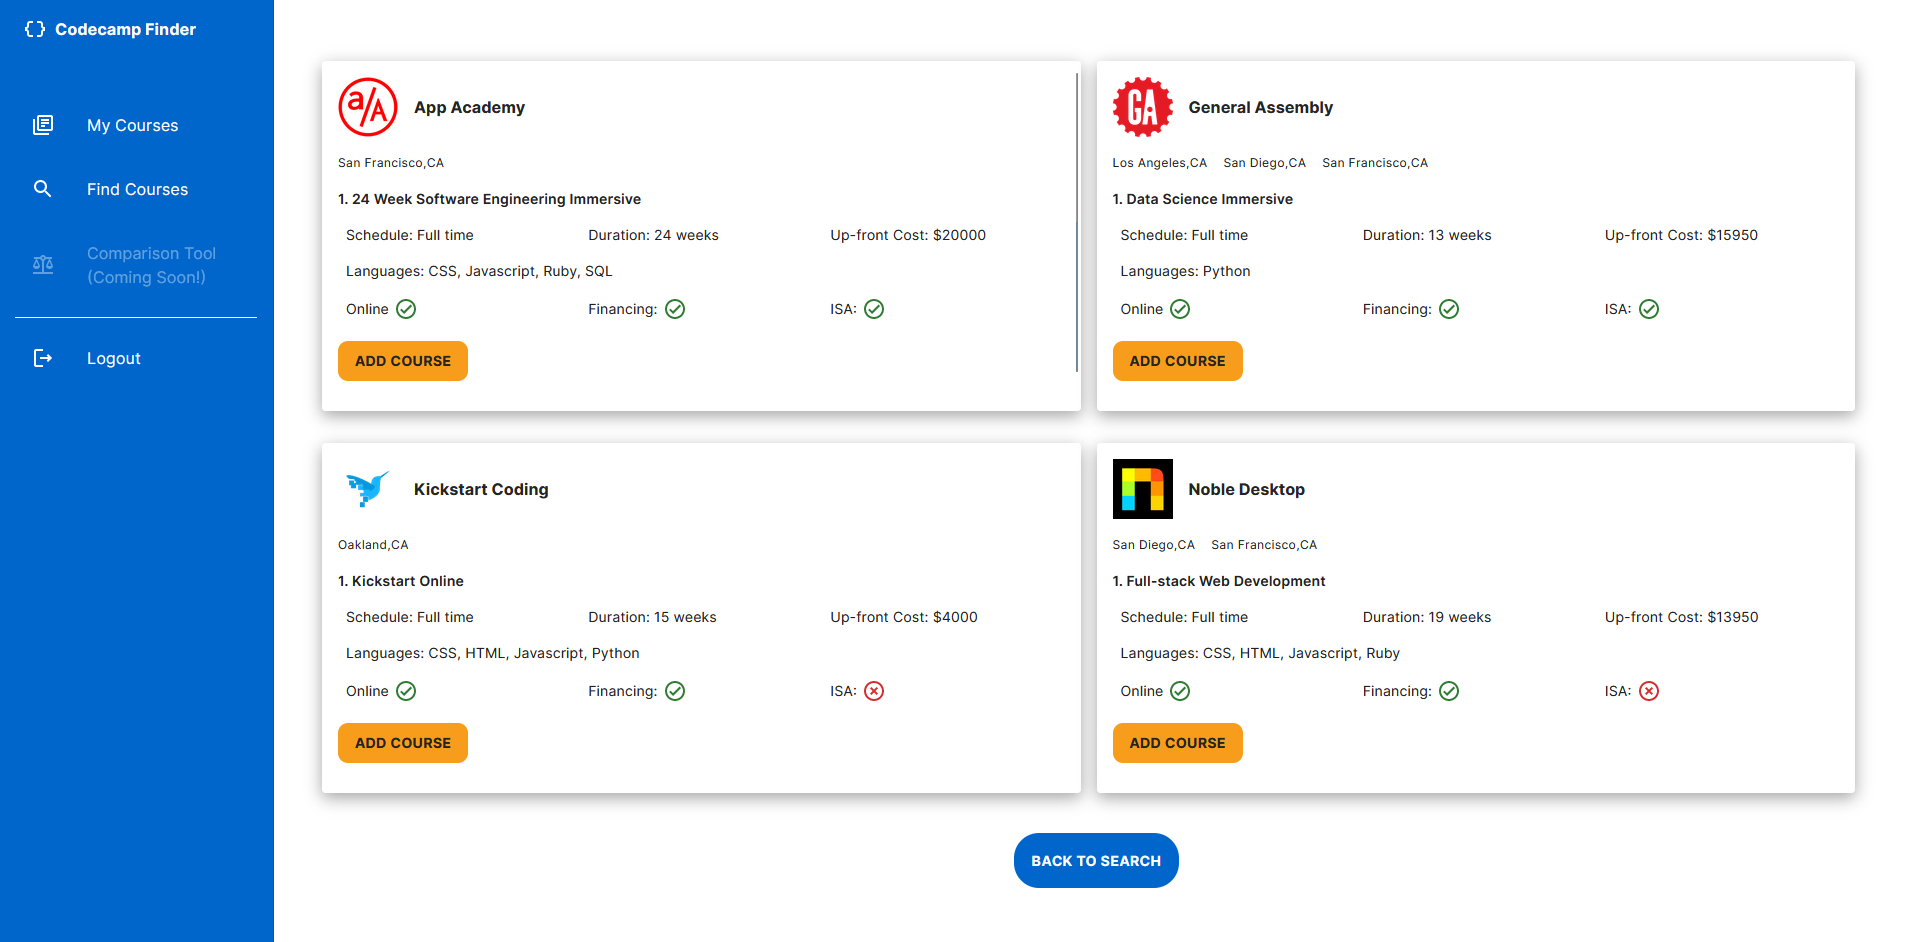The width and height of the screenshot is (1919, 942).
Task: Click App Academy Financing check icon
Action: 675,309
